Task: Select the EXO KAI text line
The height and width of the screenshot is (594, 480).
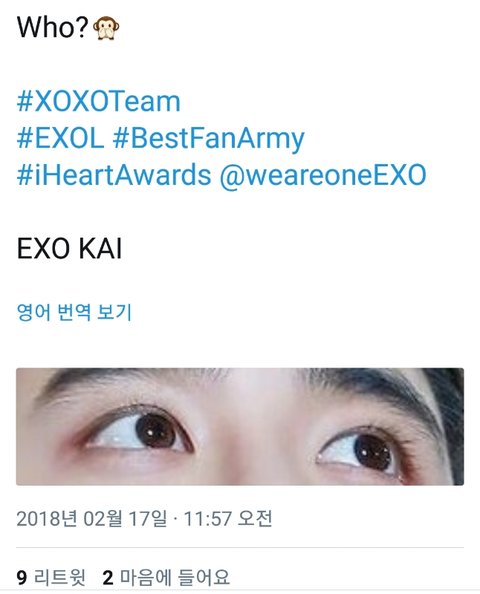Action: [69, 249]
